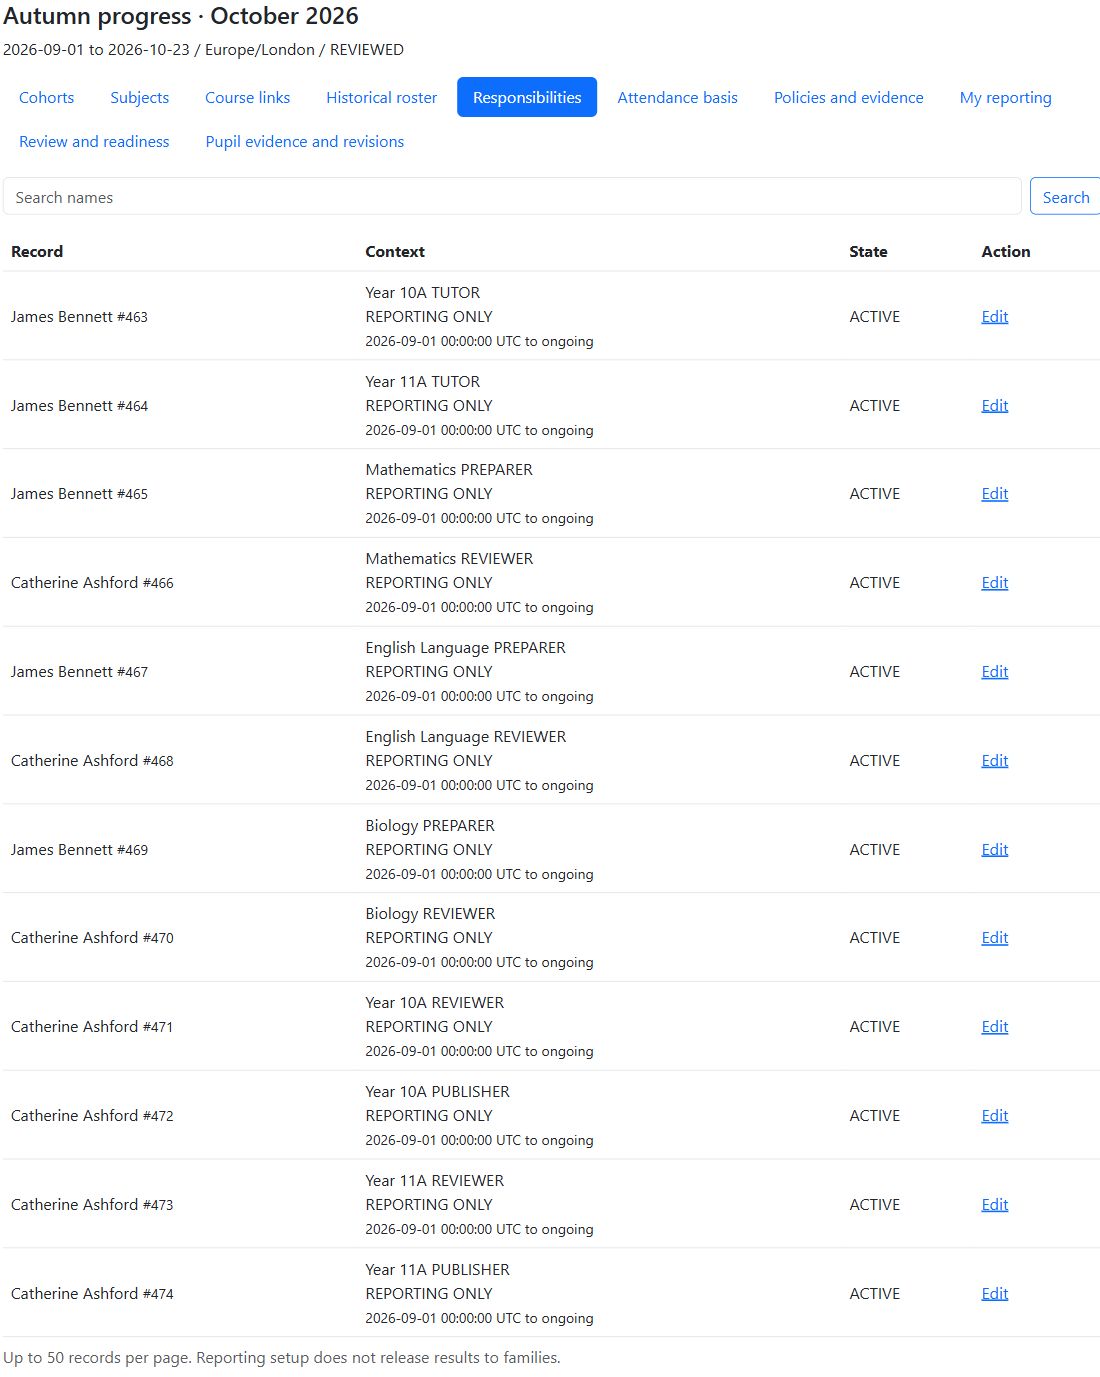
Task: Switch to Review and readiness tab
Action: pos(94,141)
